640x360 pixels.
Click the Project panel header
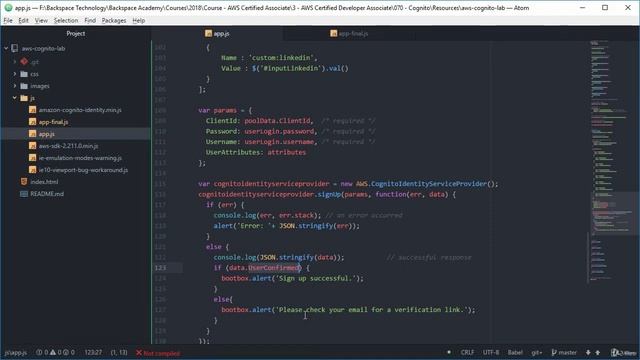click(x=76, y=33)
